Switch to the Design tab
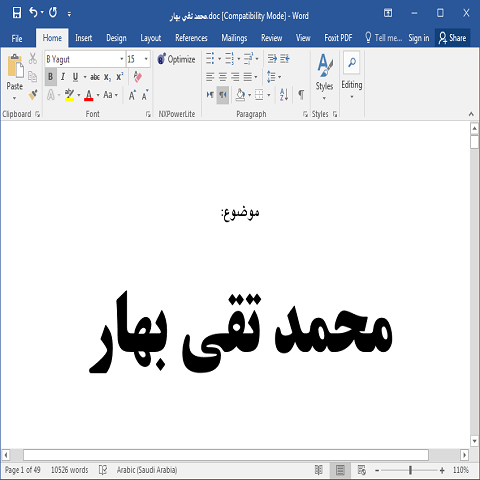The height and width of the screenshot is (480, 480). [x=116, y=38]
